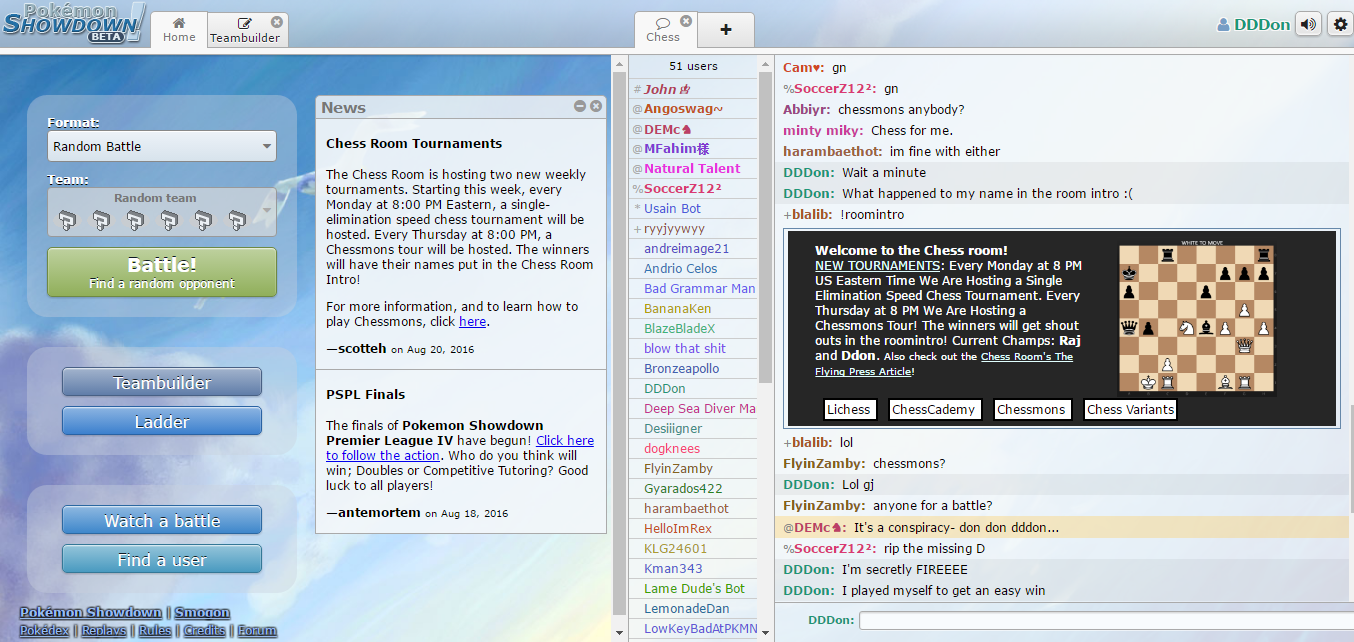Select Usain Bot in the user list

(x=694, y=209)
